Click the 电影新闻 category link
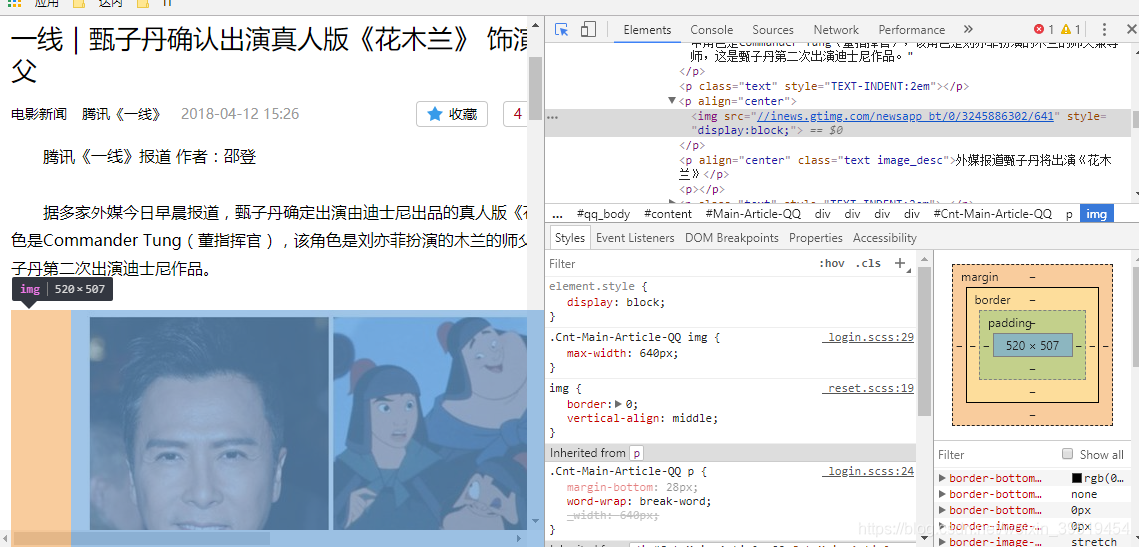 [x=38, y=114]
